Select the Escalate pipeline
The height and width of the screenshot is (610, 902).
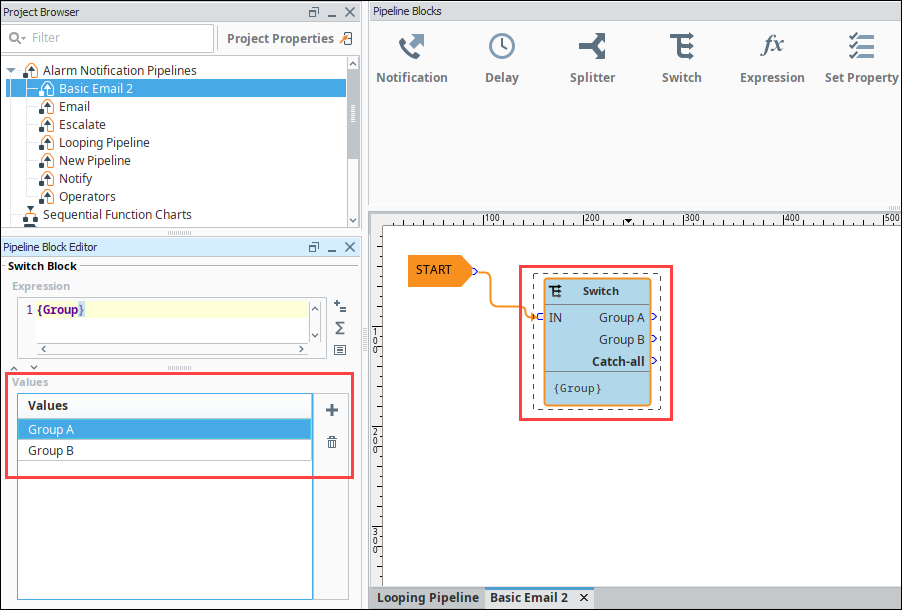(82, 125)
